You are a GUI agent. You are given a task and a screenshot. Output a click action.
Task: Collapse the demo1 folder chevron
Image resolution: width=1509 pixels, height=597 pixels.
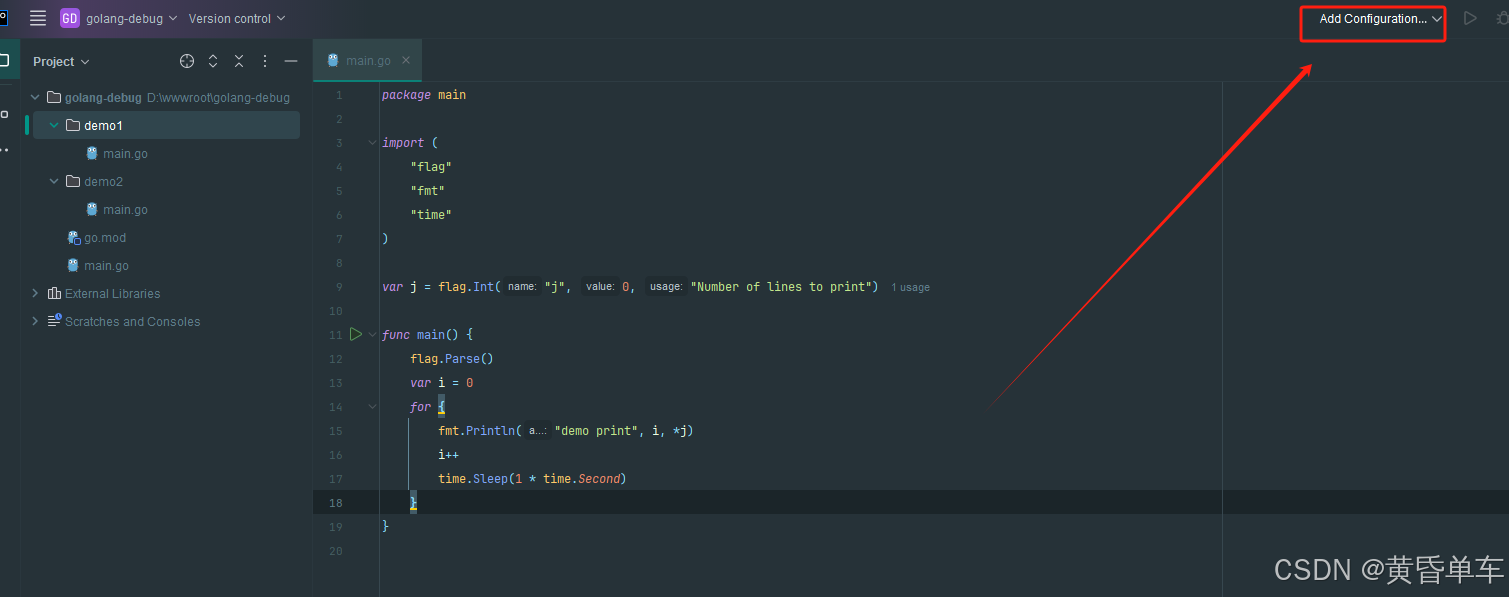(54, 125)
